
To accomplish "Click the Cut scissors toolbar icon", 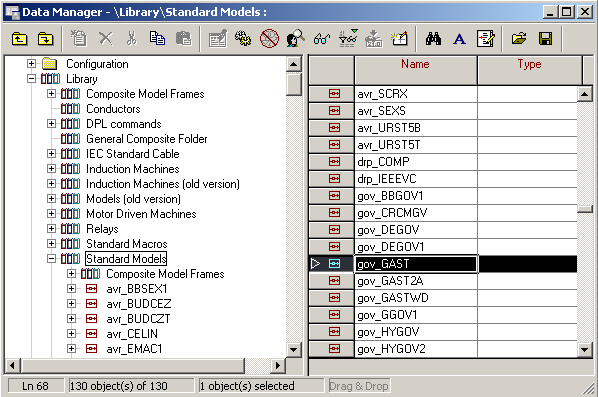I will [132, 39].
